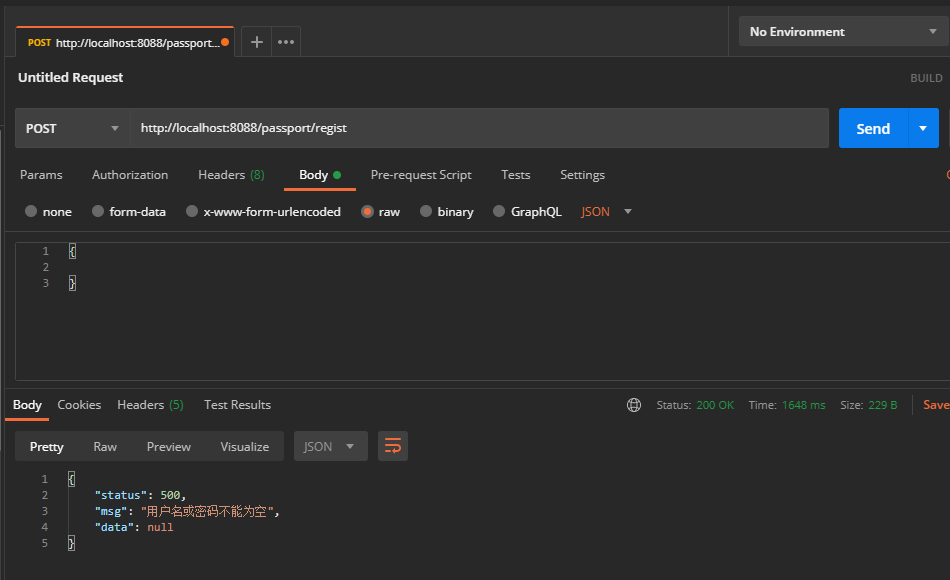The image size is (950, 580).
Task: Click Save response link
Action: tap(936, 405)
